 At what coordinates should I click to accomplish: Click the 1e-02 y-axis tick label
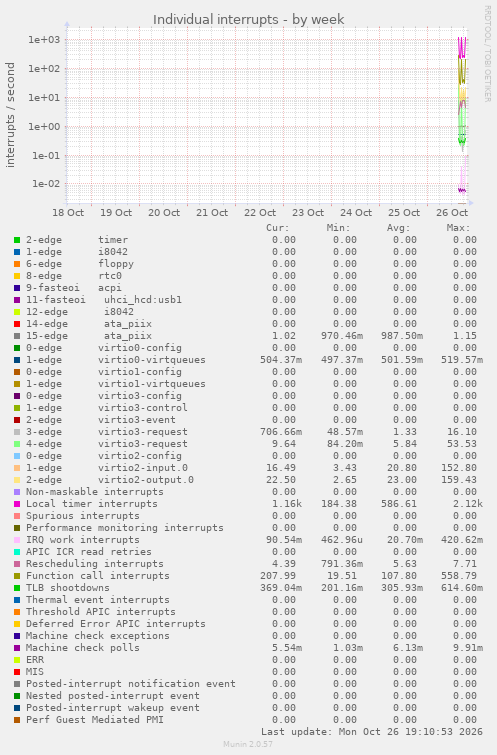point(46,184)
